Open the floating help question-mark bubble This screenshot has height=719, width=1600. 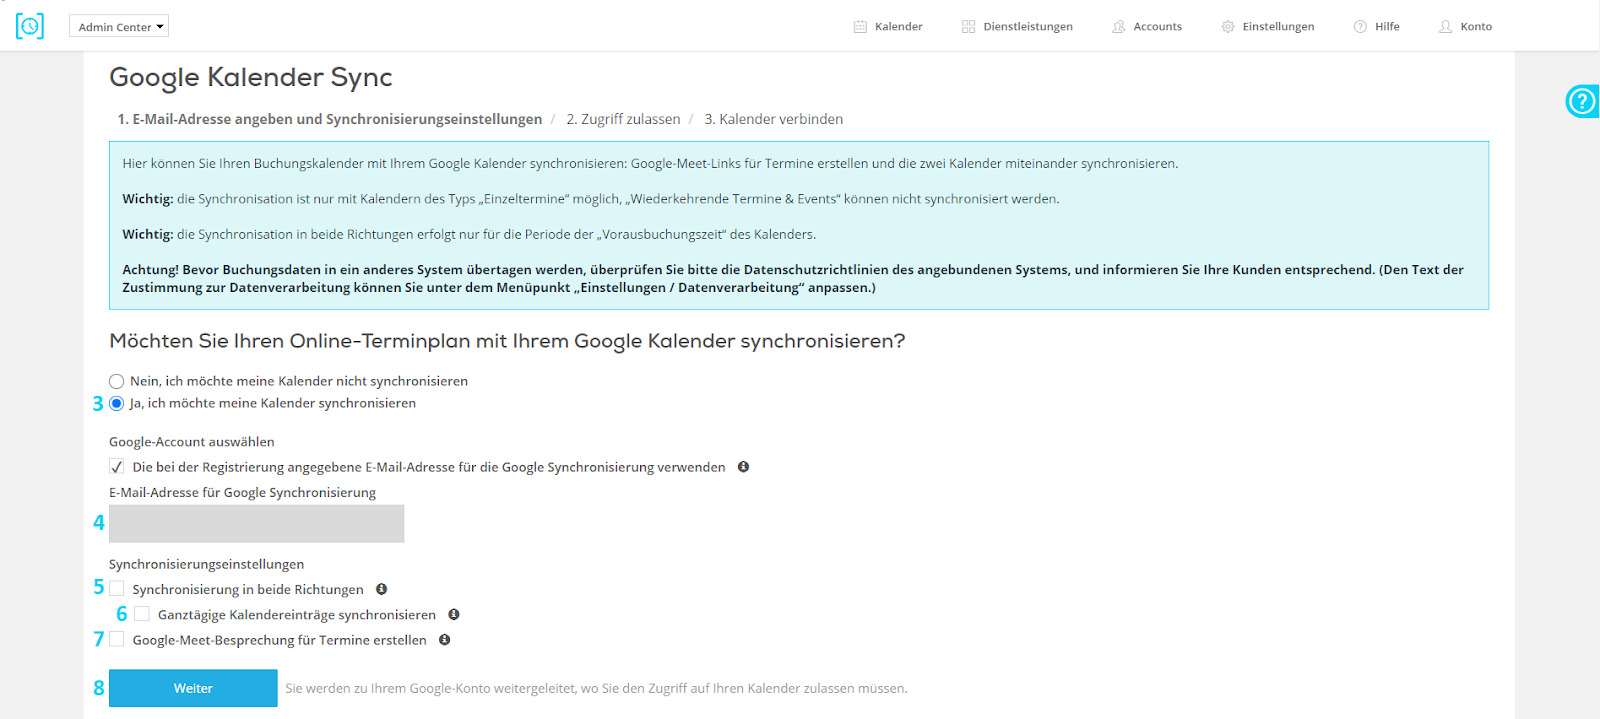pyautogui.click(x=1582, y=101)
